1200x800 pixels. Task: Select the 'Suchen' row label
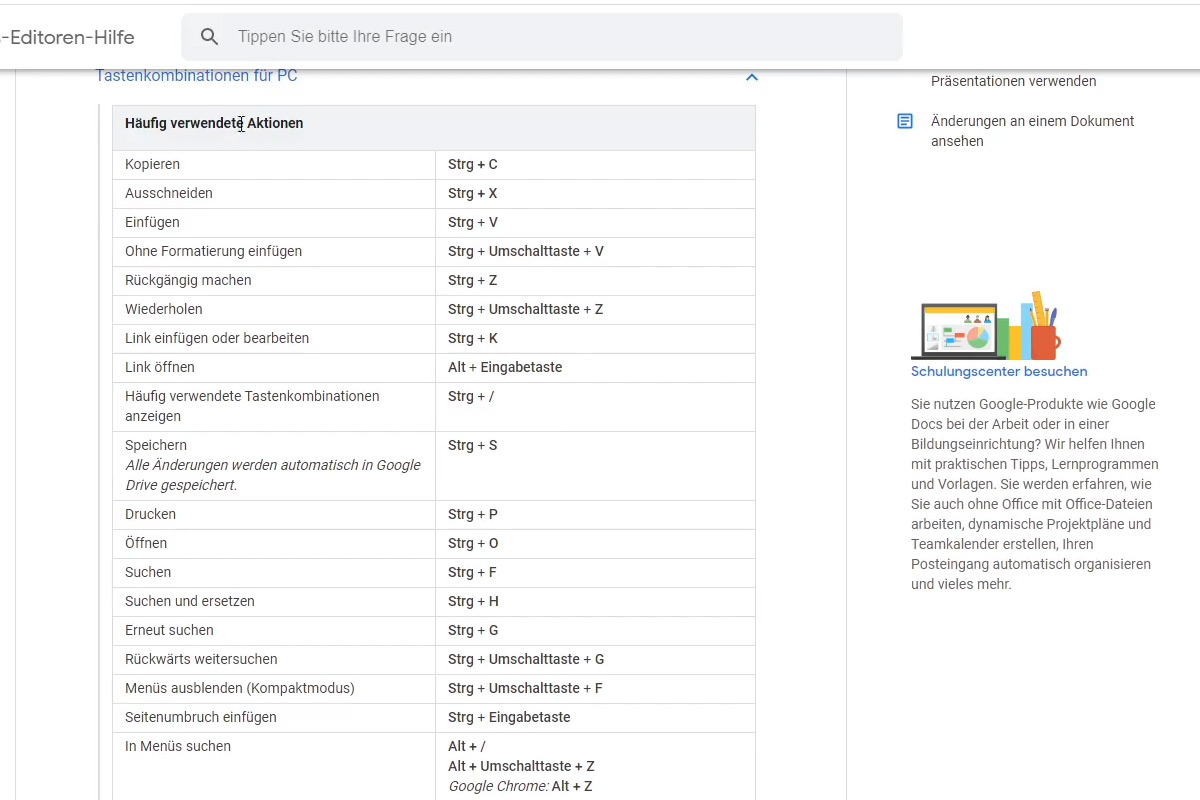[148, 572]
